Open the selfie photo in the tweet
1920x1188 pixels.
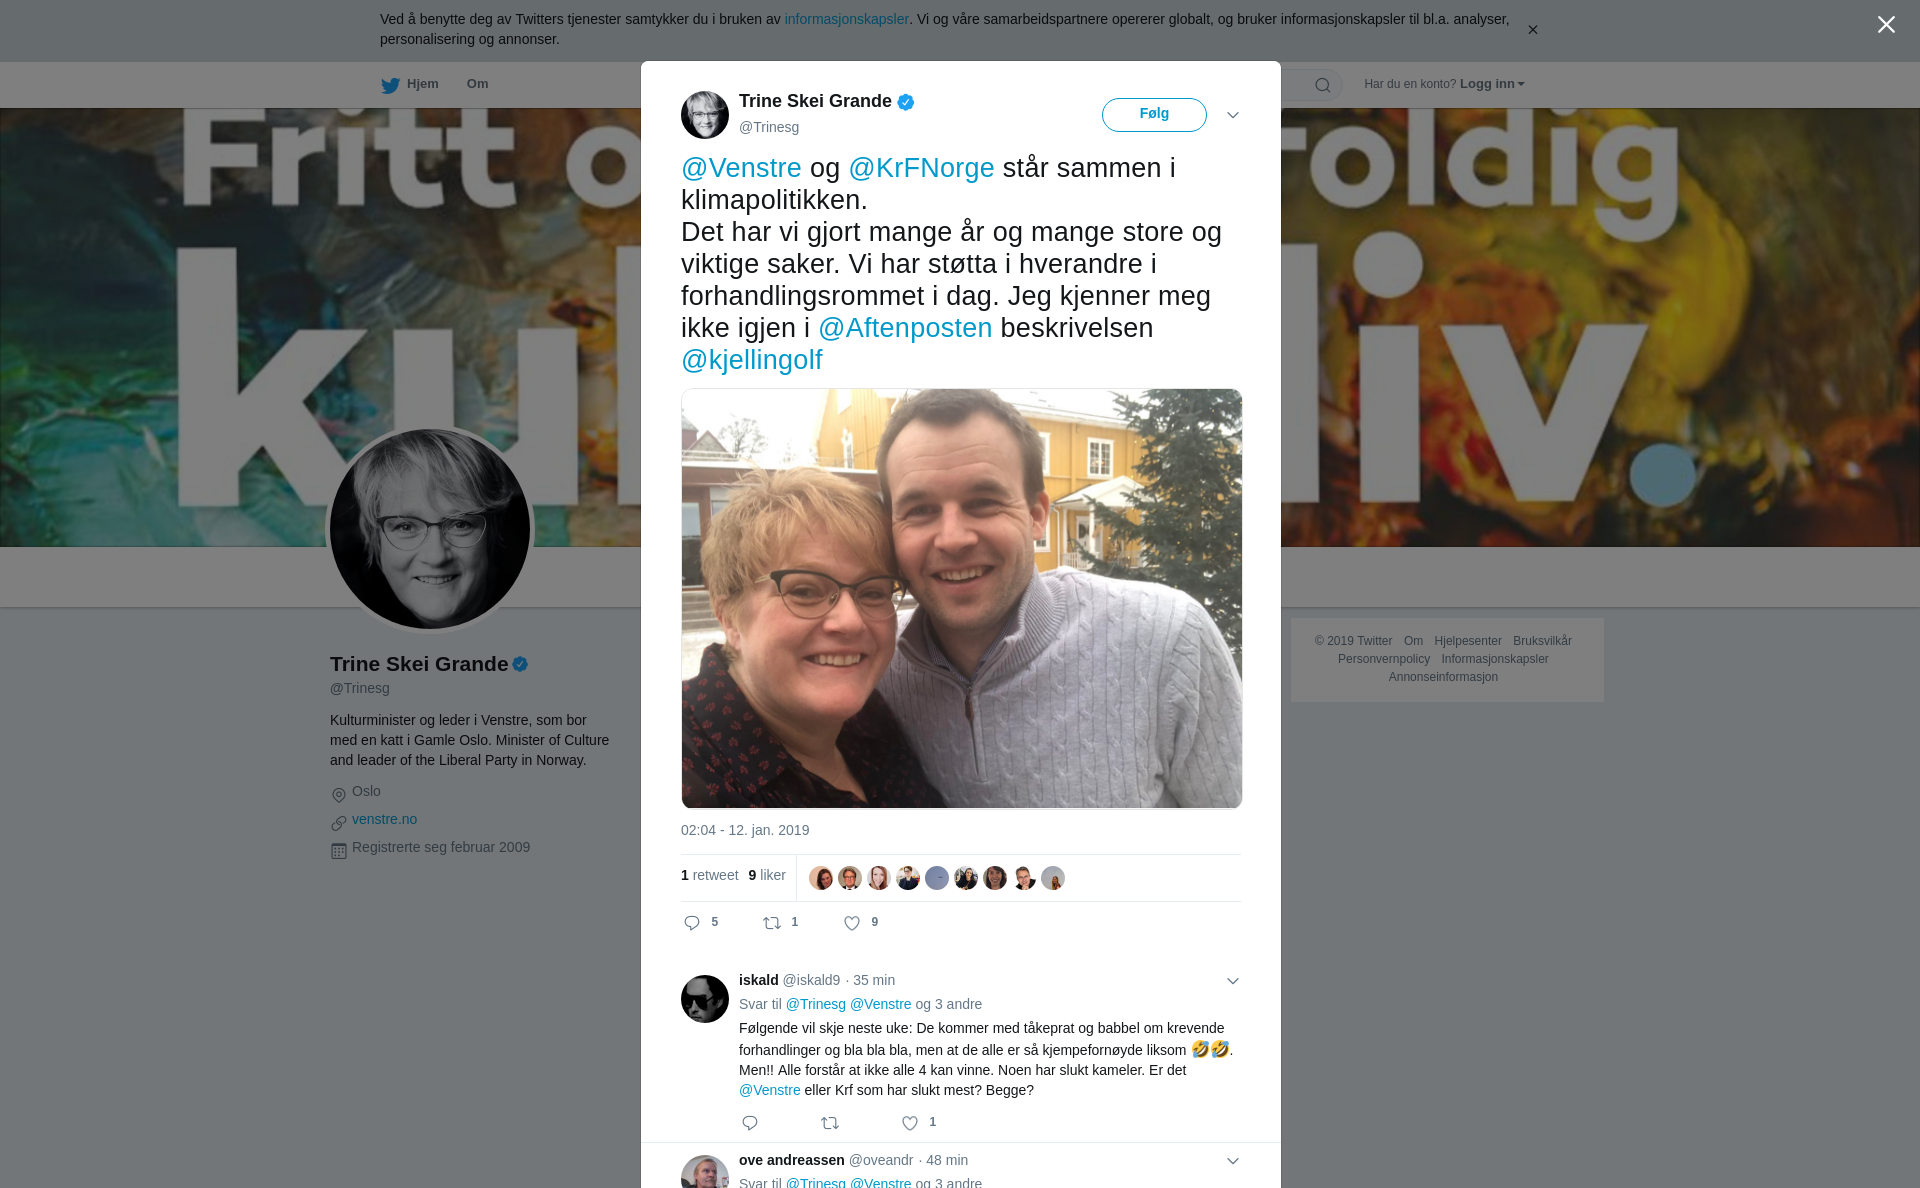tap(961, 598)
